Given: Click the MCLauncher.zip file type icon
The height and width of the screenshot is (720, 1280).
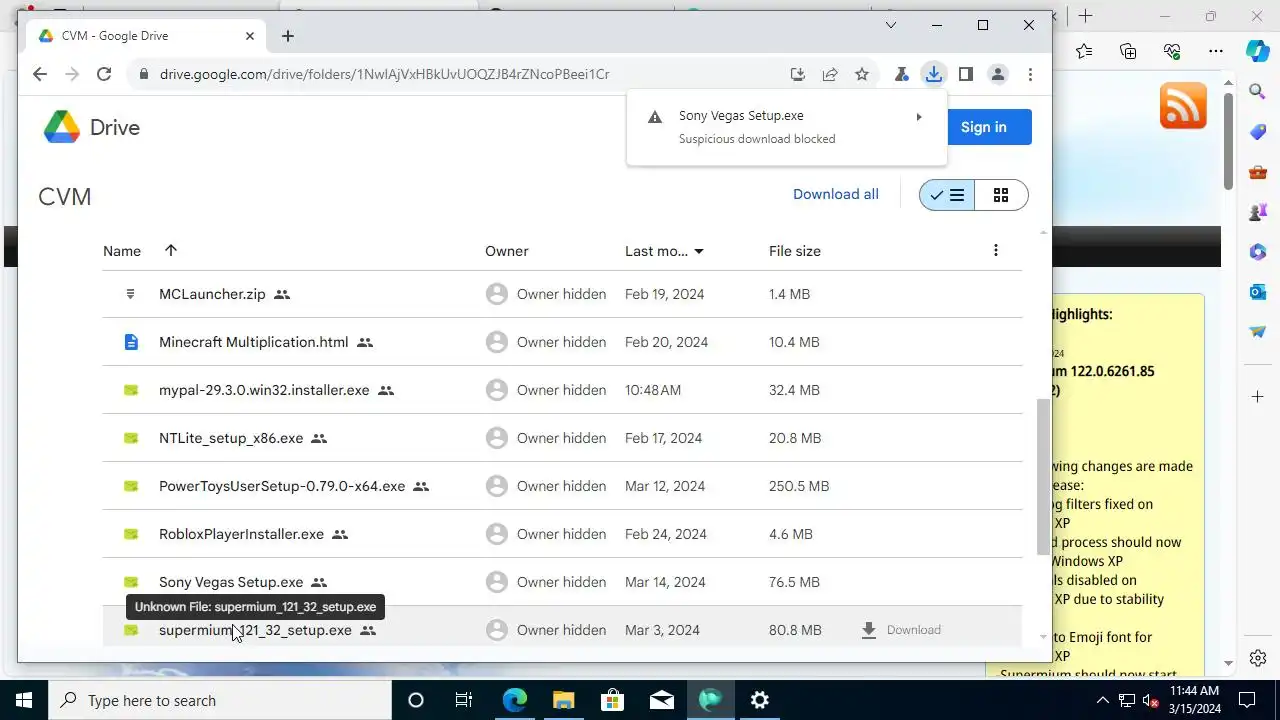Looking at the screenshot, I should [x=130, y=294].
